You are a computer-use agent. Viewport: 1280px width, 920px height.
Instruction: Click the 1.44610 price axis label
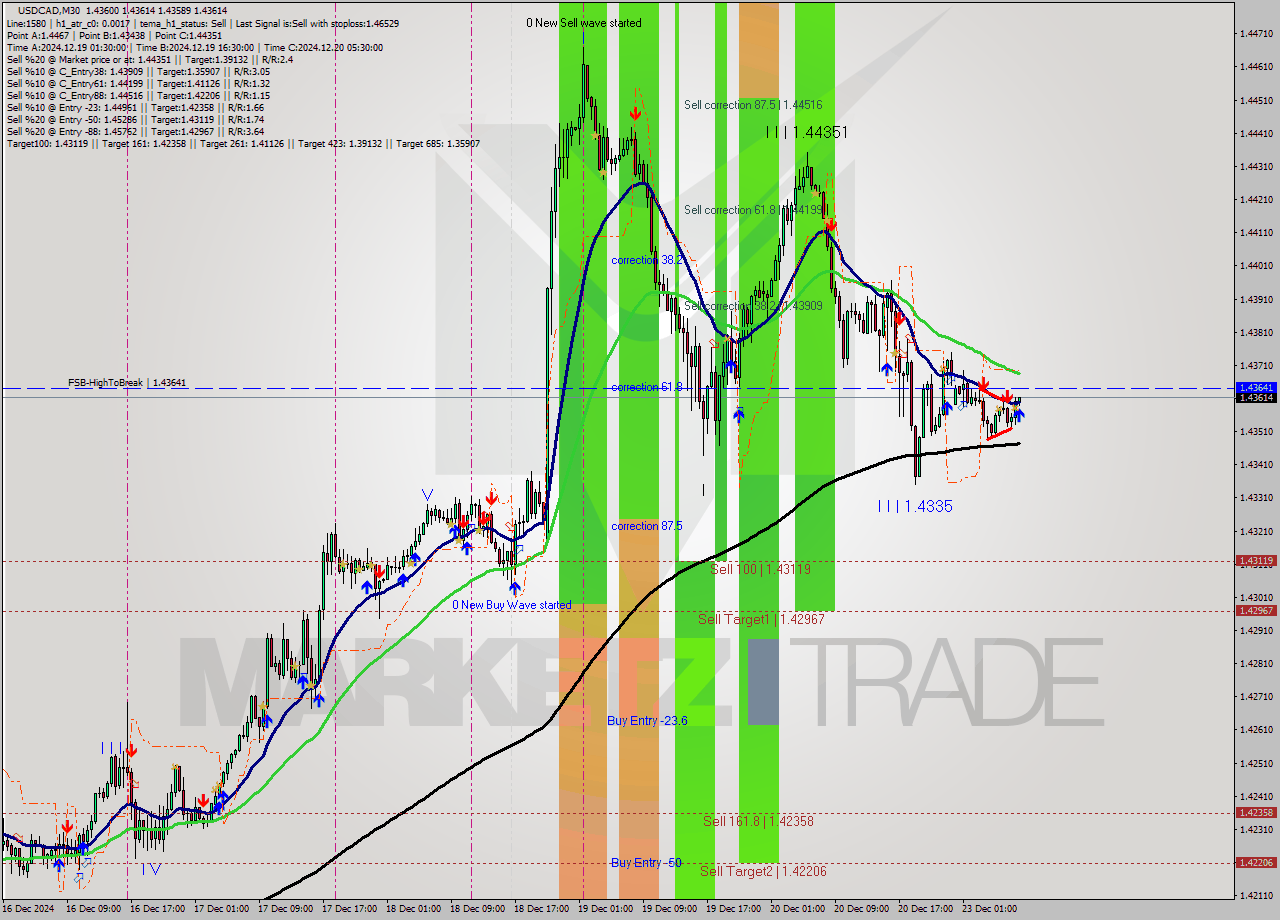pyautogui.click(x=1256, y=67)
